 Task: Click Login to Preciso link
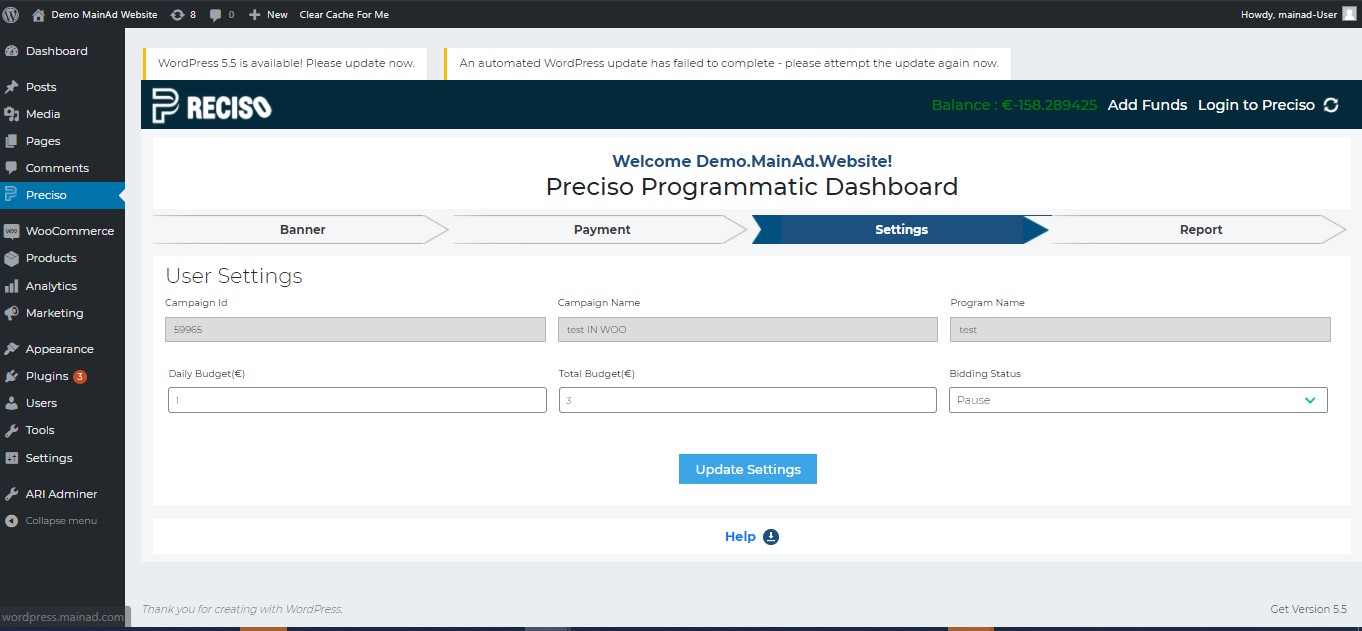coord(1256,105)
